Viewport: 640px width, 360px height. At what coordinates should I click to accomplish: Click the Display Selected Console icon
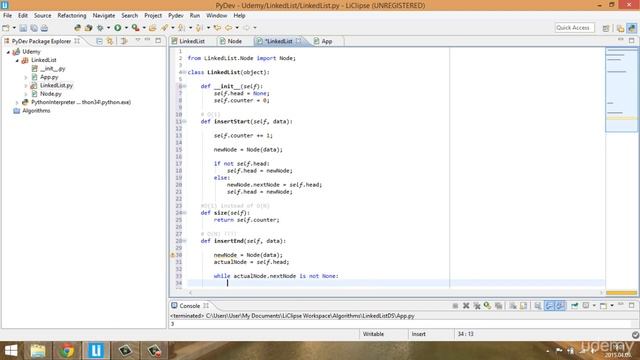point(586,306)
